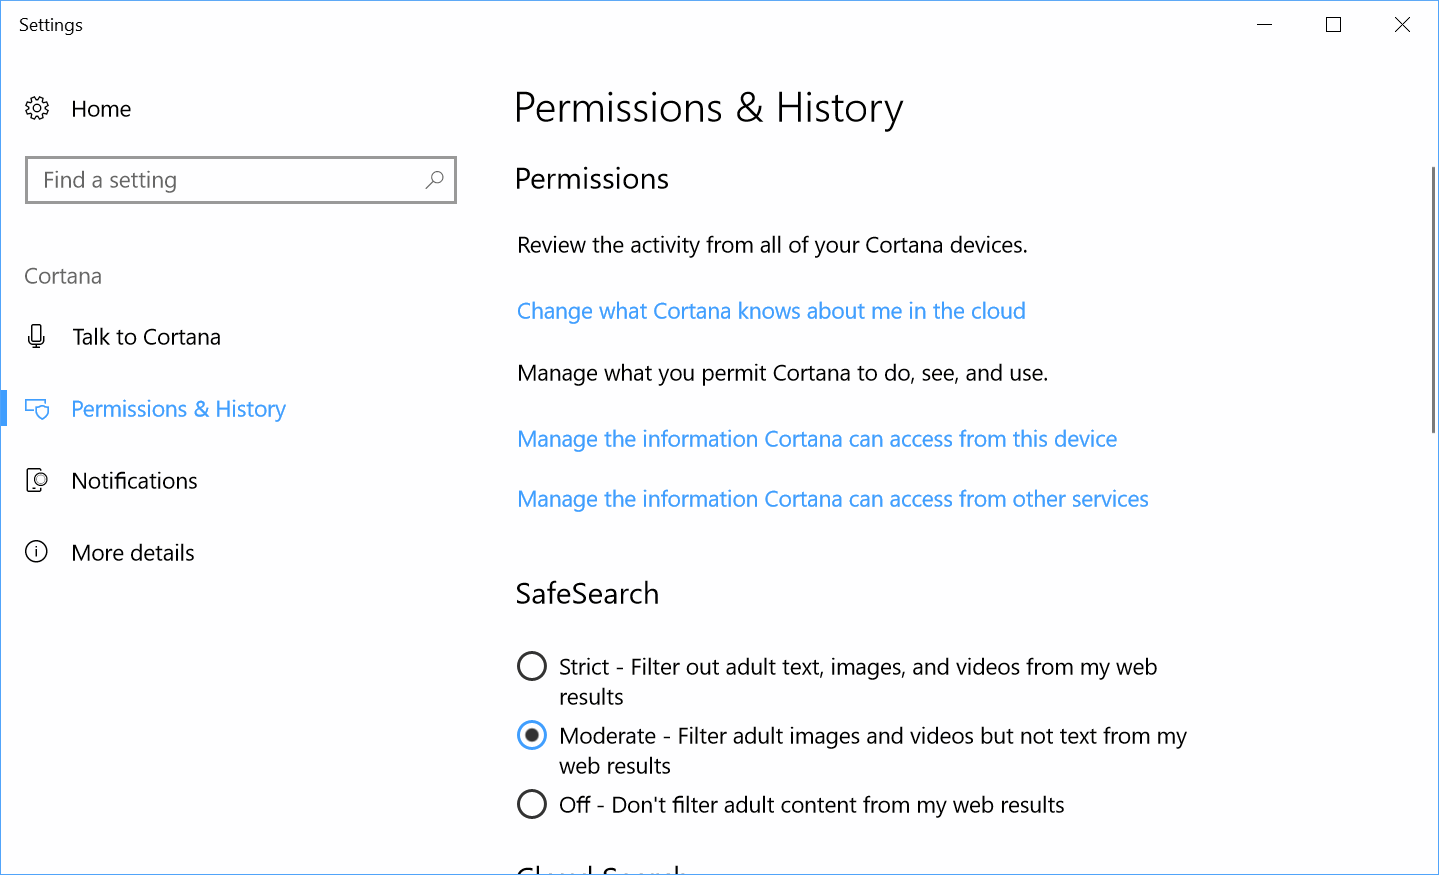Open Manage information Cortana accesses from this device

tap(816, 439)
